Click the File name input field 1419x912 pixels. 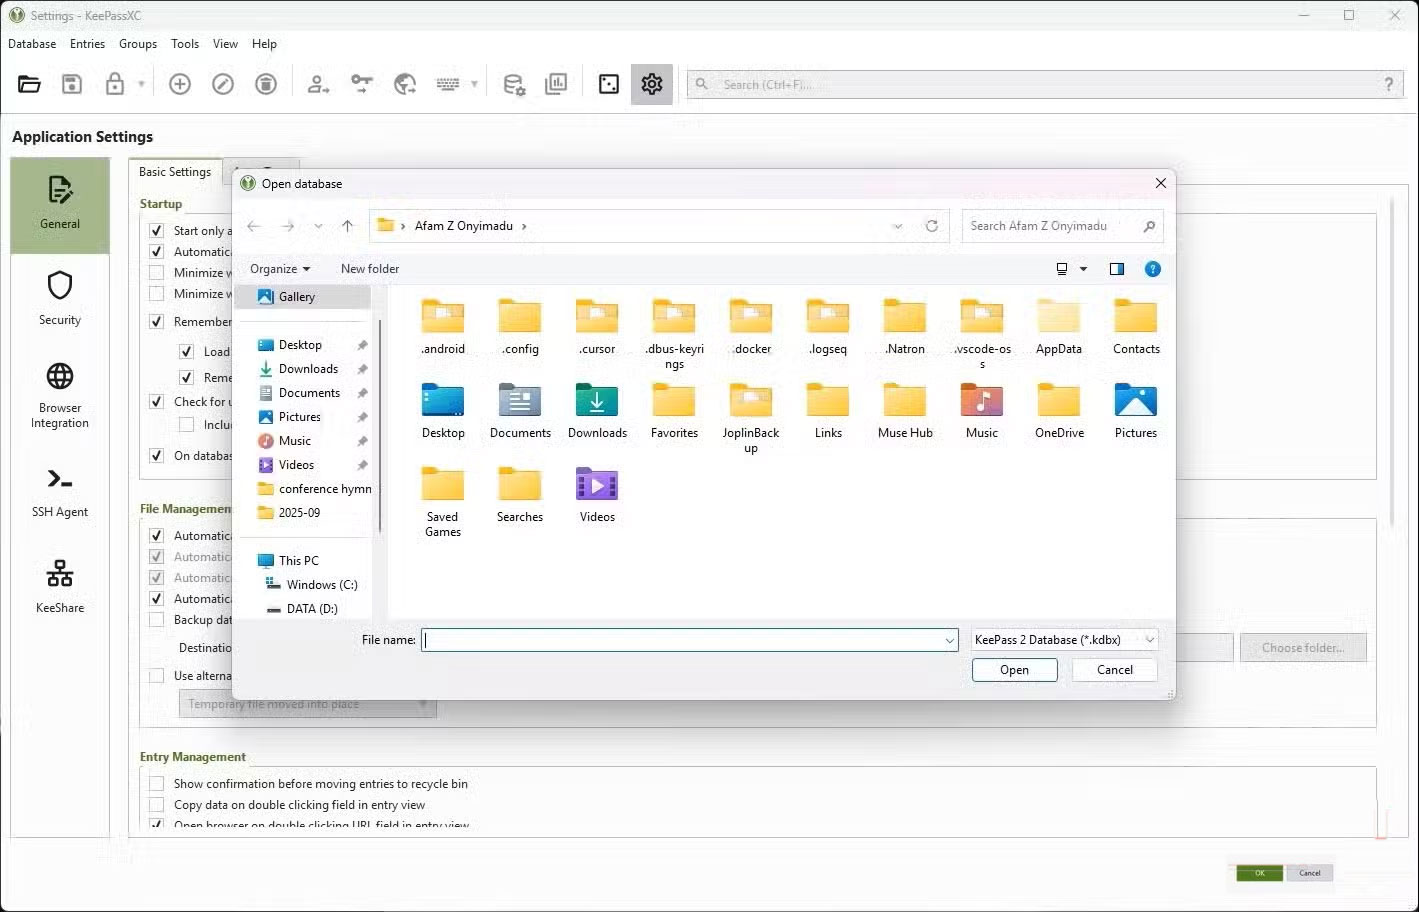[x=688, y=639]
